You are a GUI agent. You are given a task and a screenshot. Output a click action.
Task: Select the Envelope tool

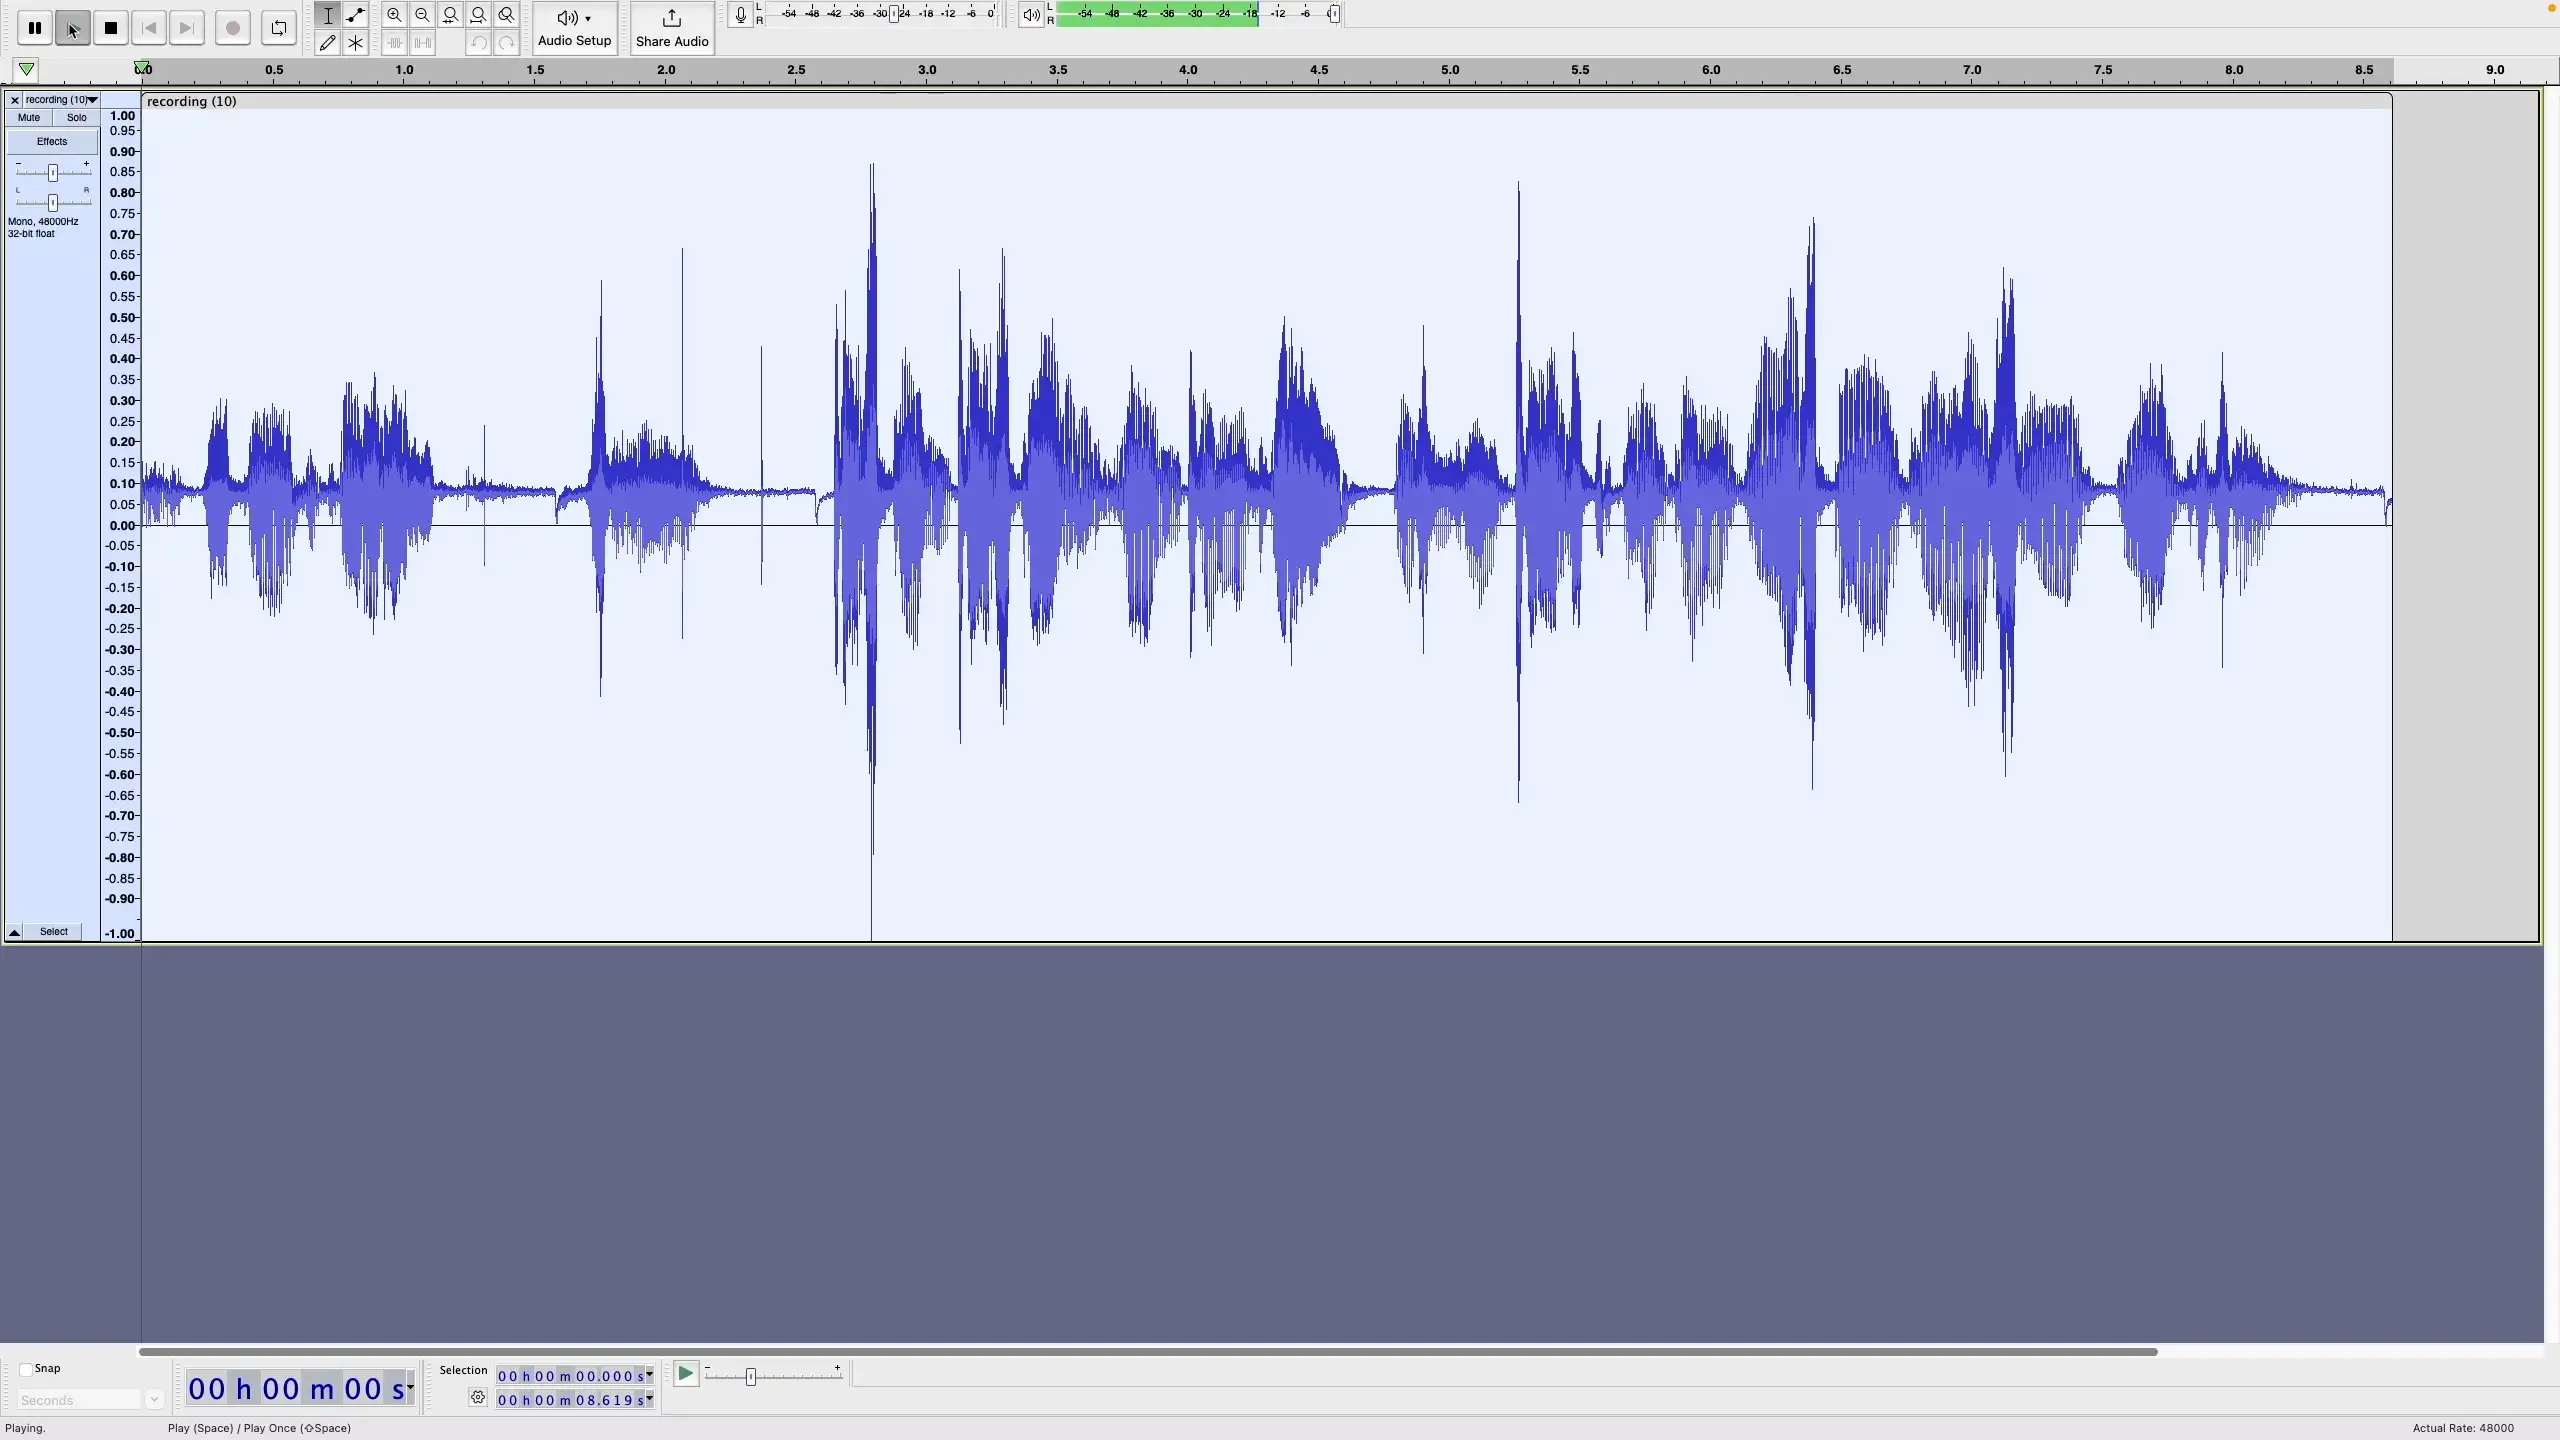(x=356, y=15)
